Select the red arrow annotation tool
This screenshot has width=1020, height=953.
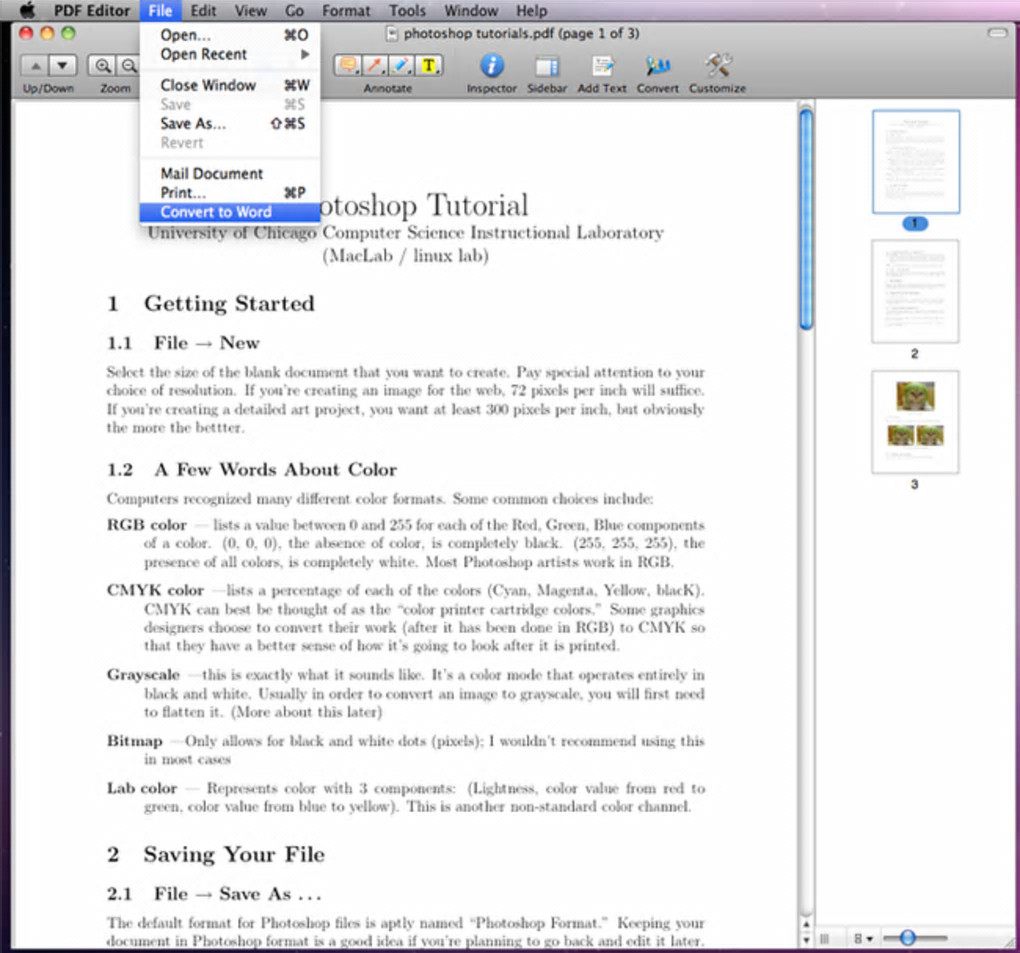coord(375,65)
